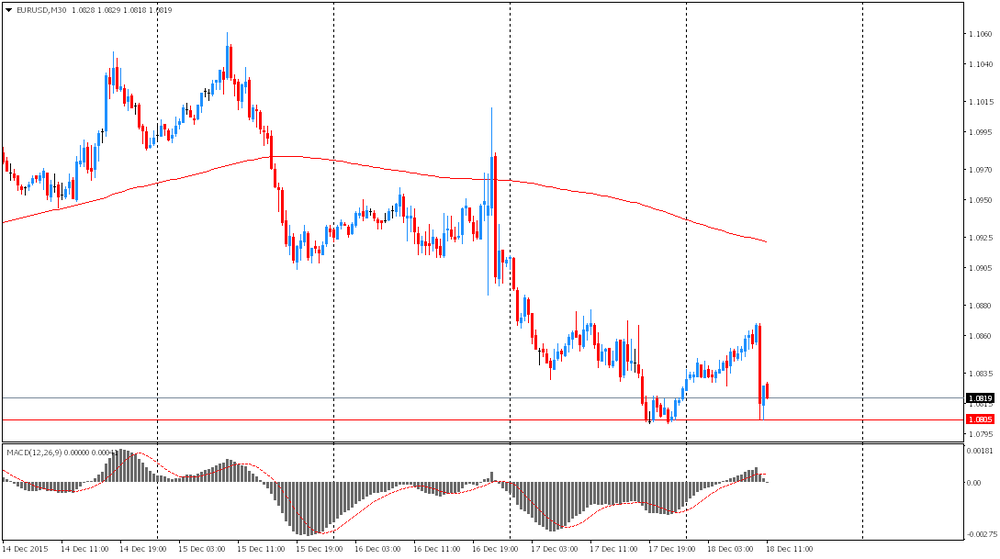This screenshot has height=559, width=1000.
Task: Click the 1.0795 price axis label
Action: pyautogui.click(x=980, y=434)
